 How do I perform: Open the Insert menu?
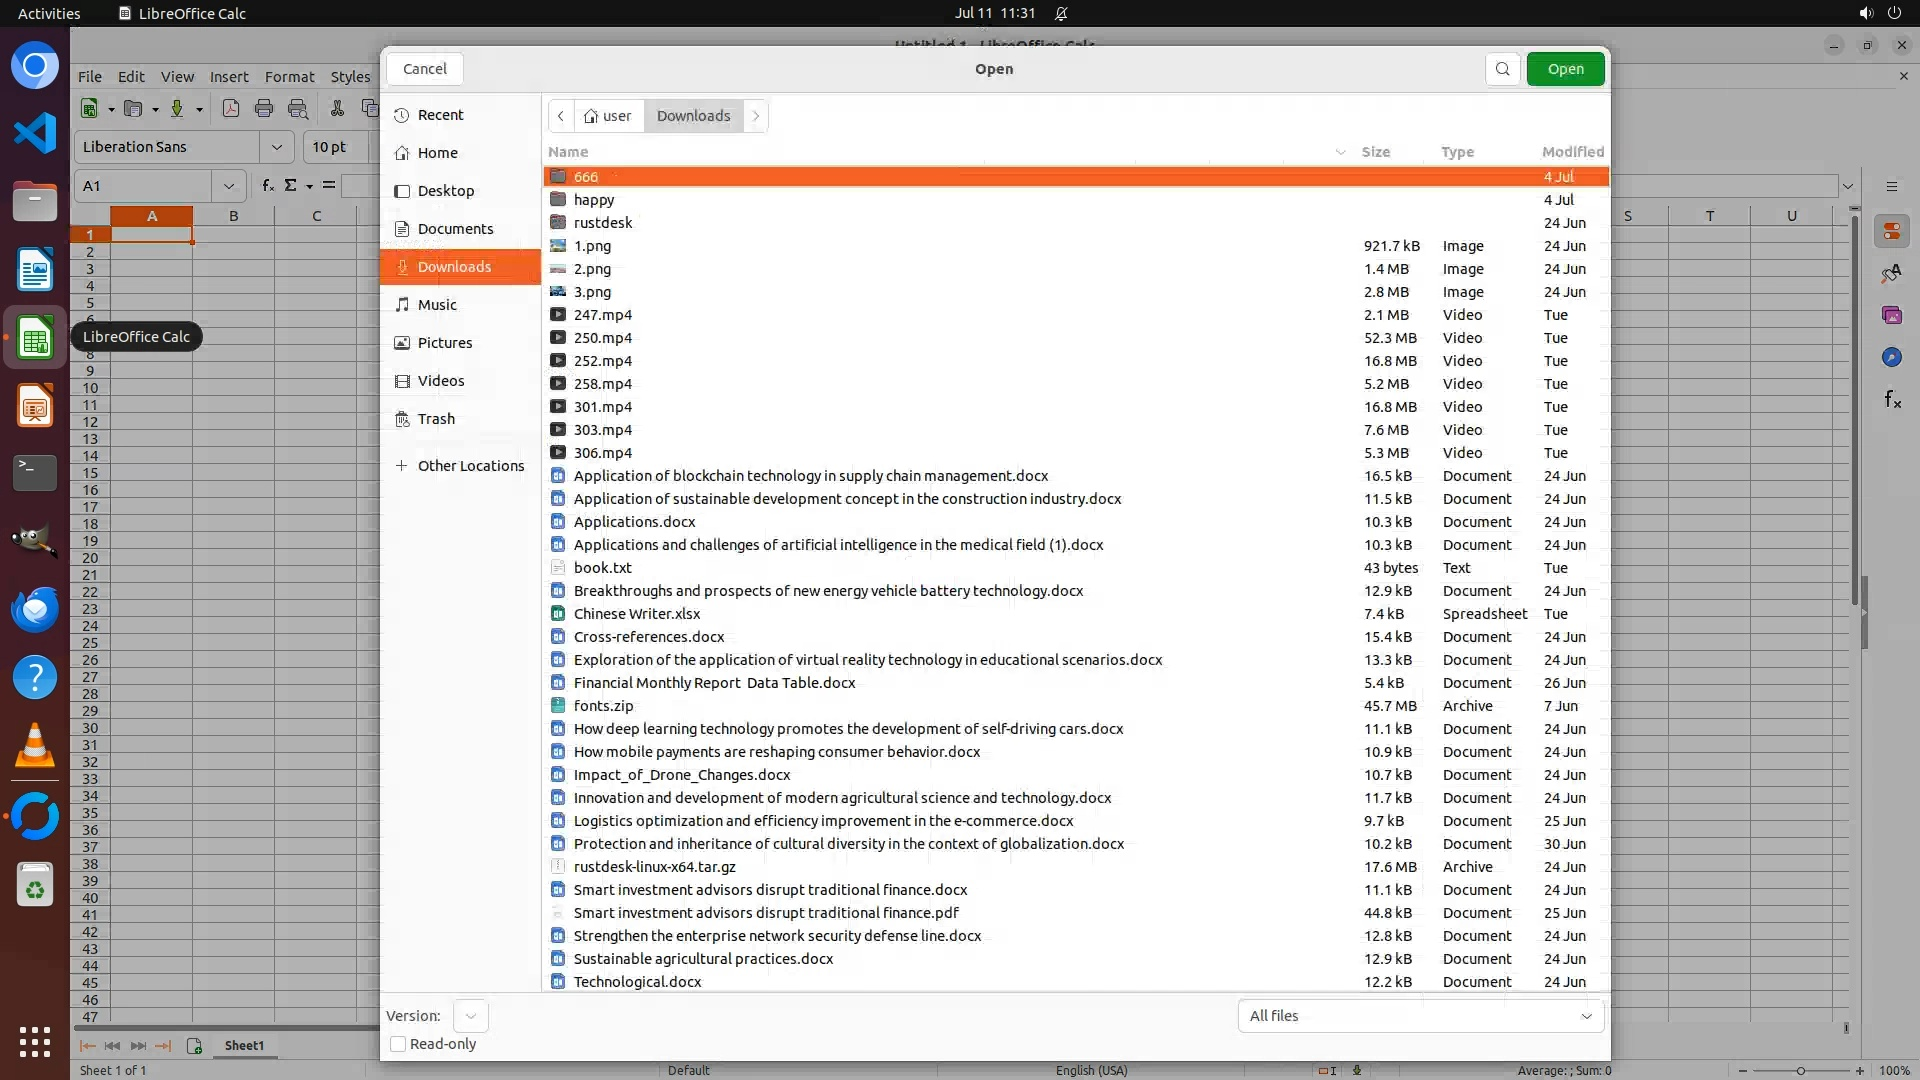228,77
